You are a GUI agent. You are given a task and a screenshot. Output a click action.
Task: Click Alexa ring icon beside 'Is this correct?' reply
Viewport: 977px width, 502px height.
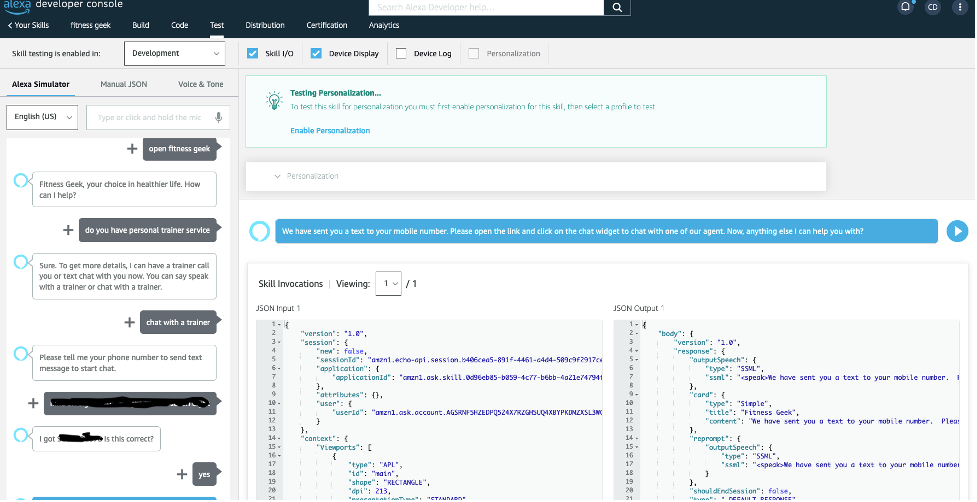point(21,434)
